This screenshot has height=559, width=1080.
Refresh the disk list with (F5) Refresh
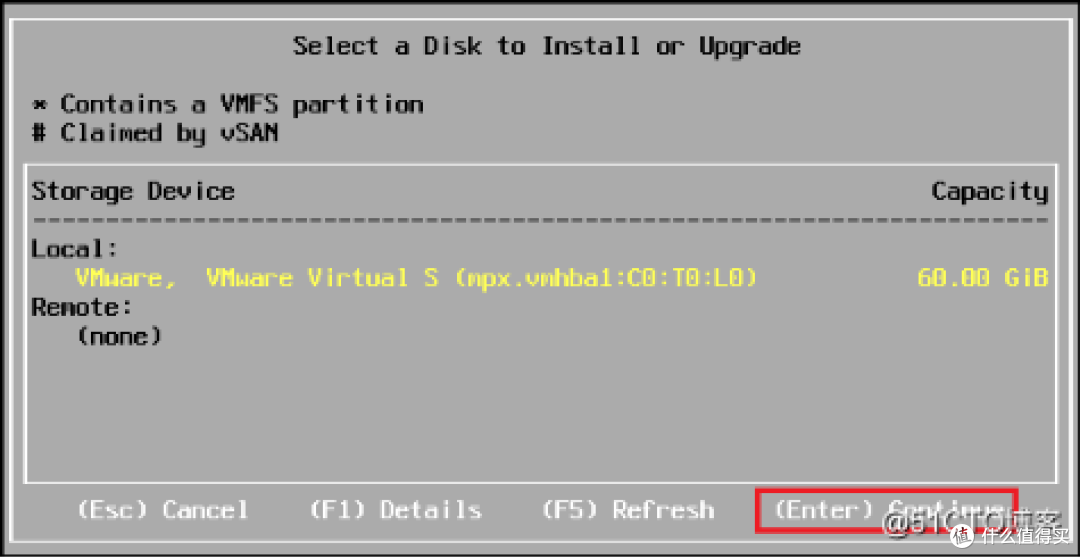[628, 510]
